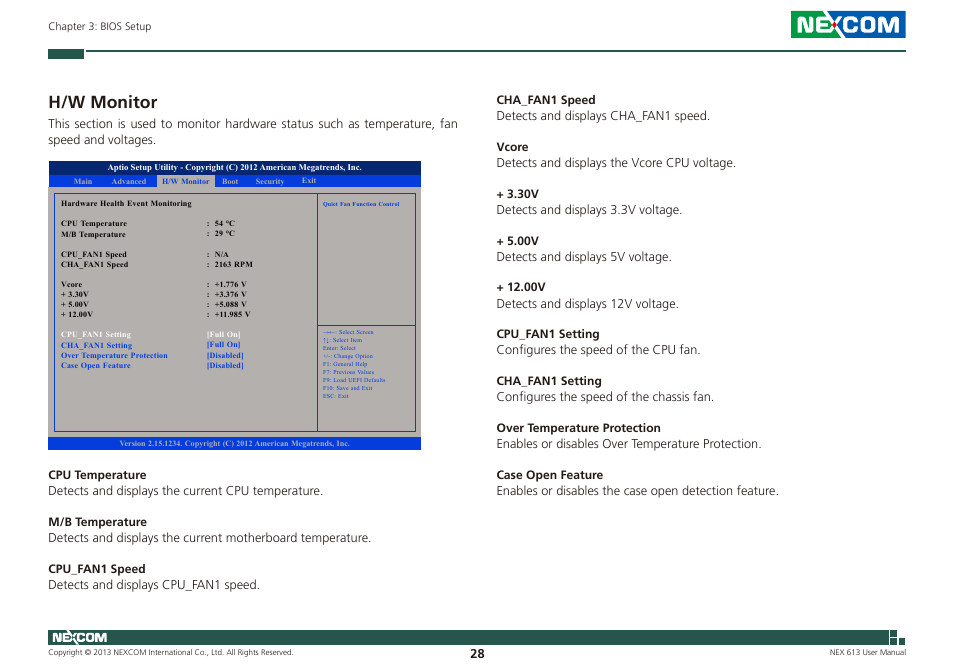This screenshot has width=954, height=672.
Task: Click the F10: Save and Exit hint
Action: tap(347, 387)
